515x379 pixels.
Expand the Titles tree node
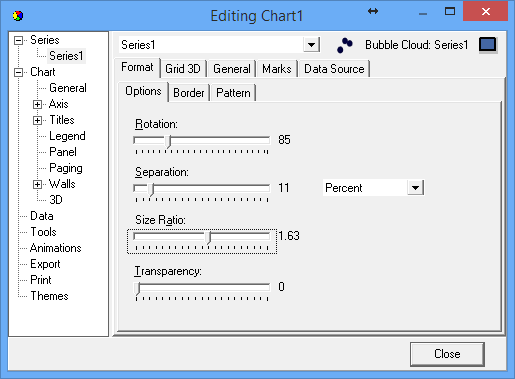(37, 120)
